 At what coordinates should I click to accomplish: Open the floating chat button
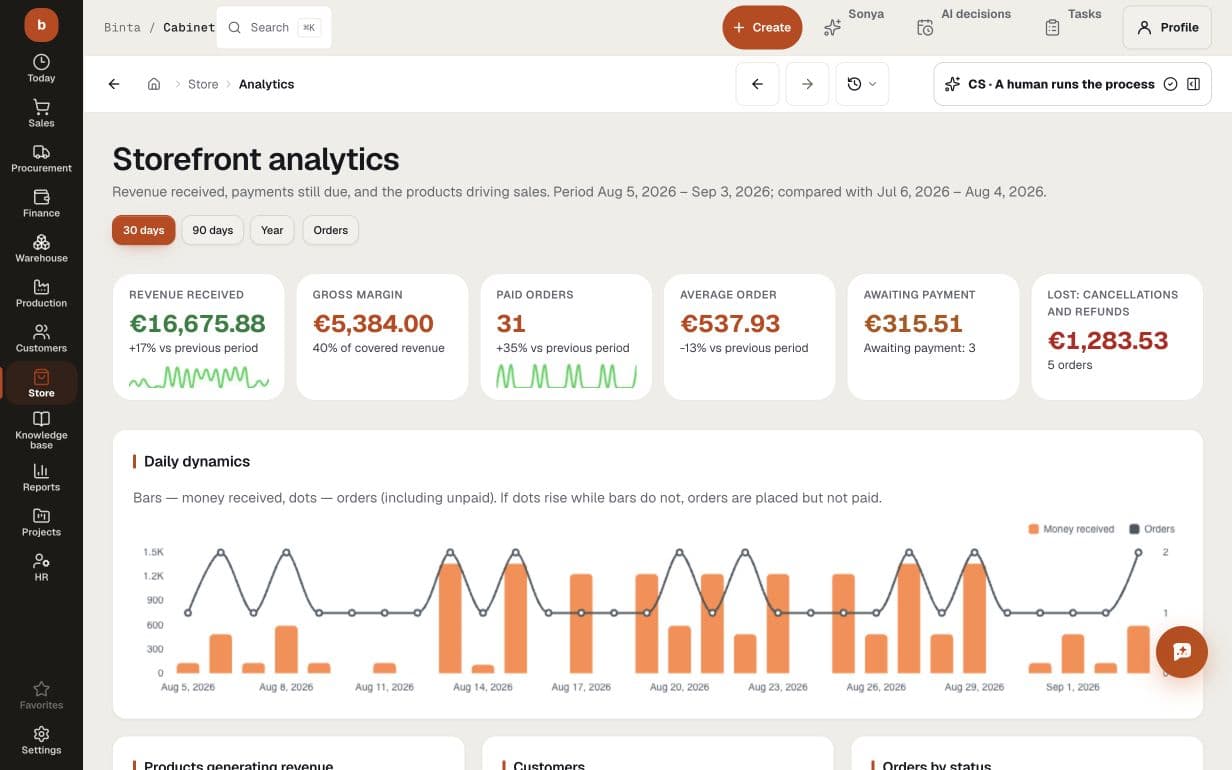(x=1182, y=651)
